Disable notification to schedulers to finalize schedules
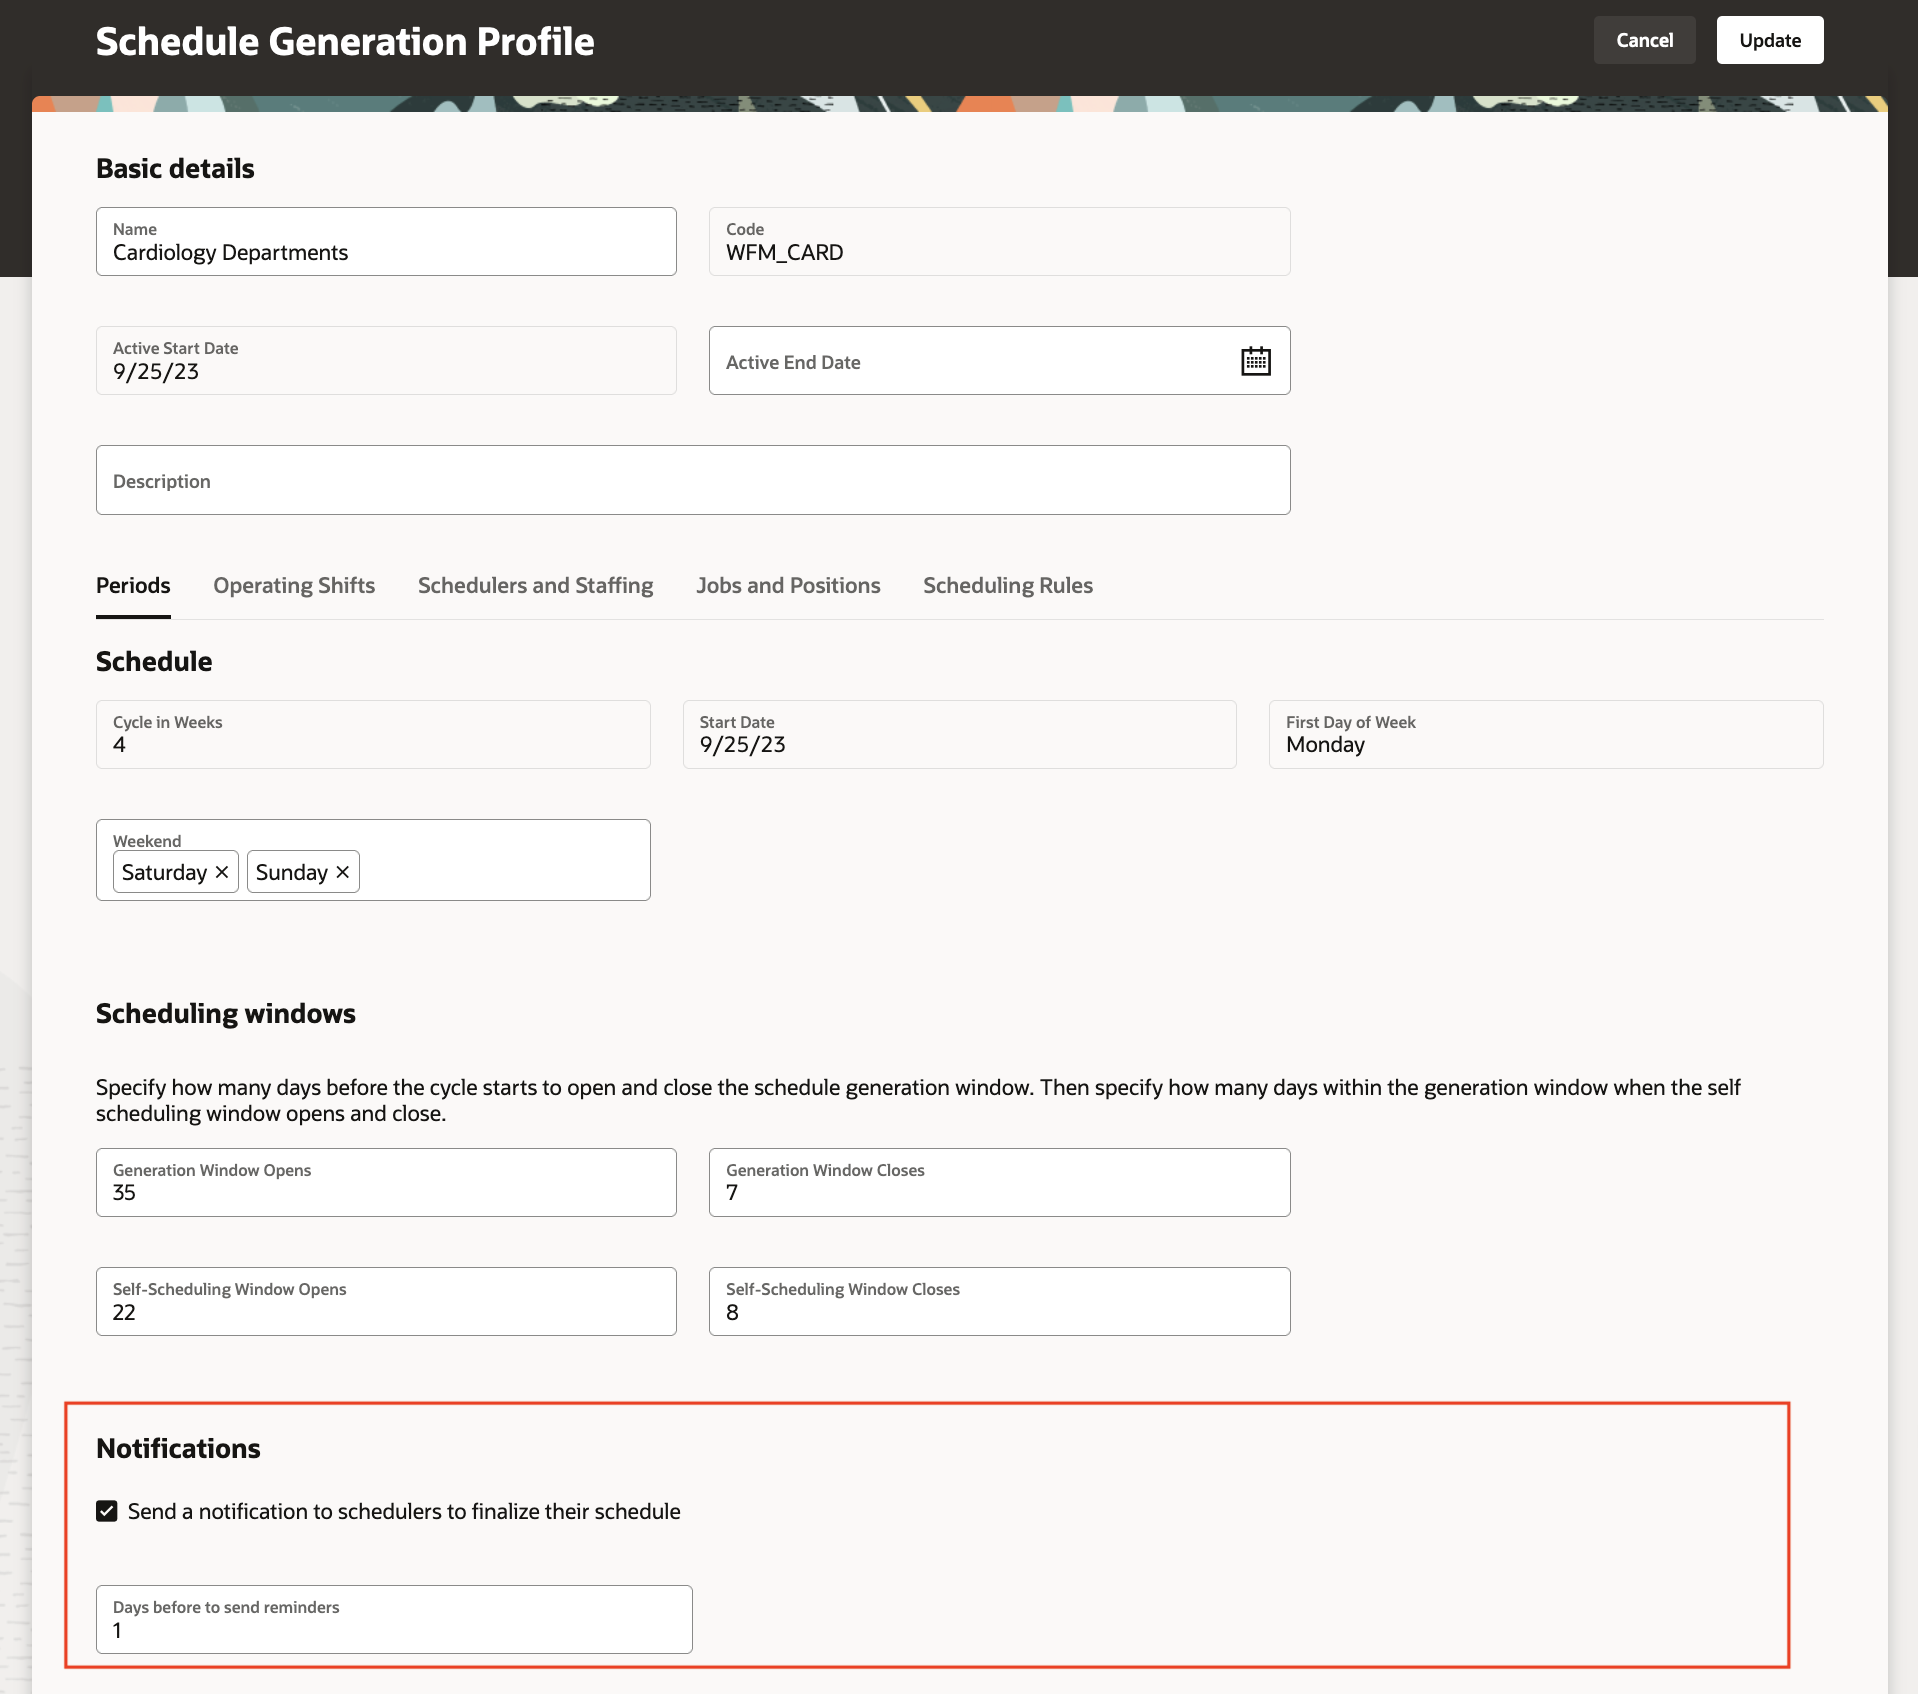This screenshot has width=1918, height=1694. coord(107,1511)
